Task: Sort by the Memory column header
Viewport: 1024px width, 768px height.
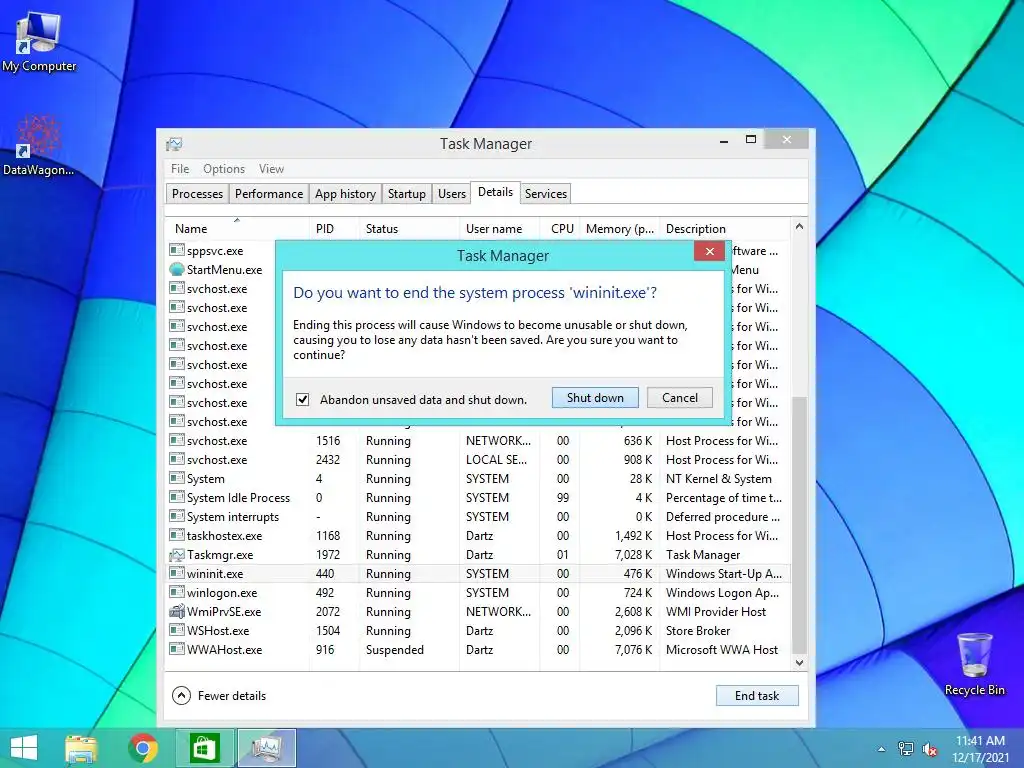Action: coord(619,229)
